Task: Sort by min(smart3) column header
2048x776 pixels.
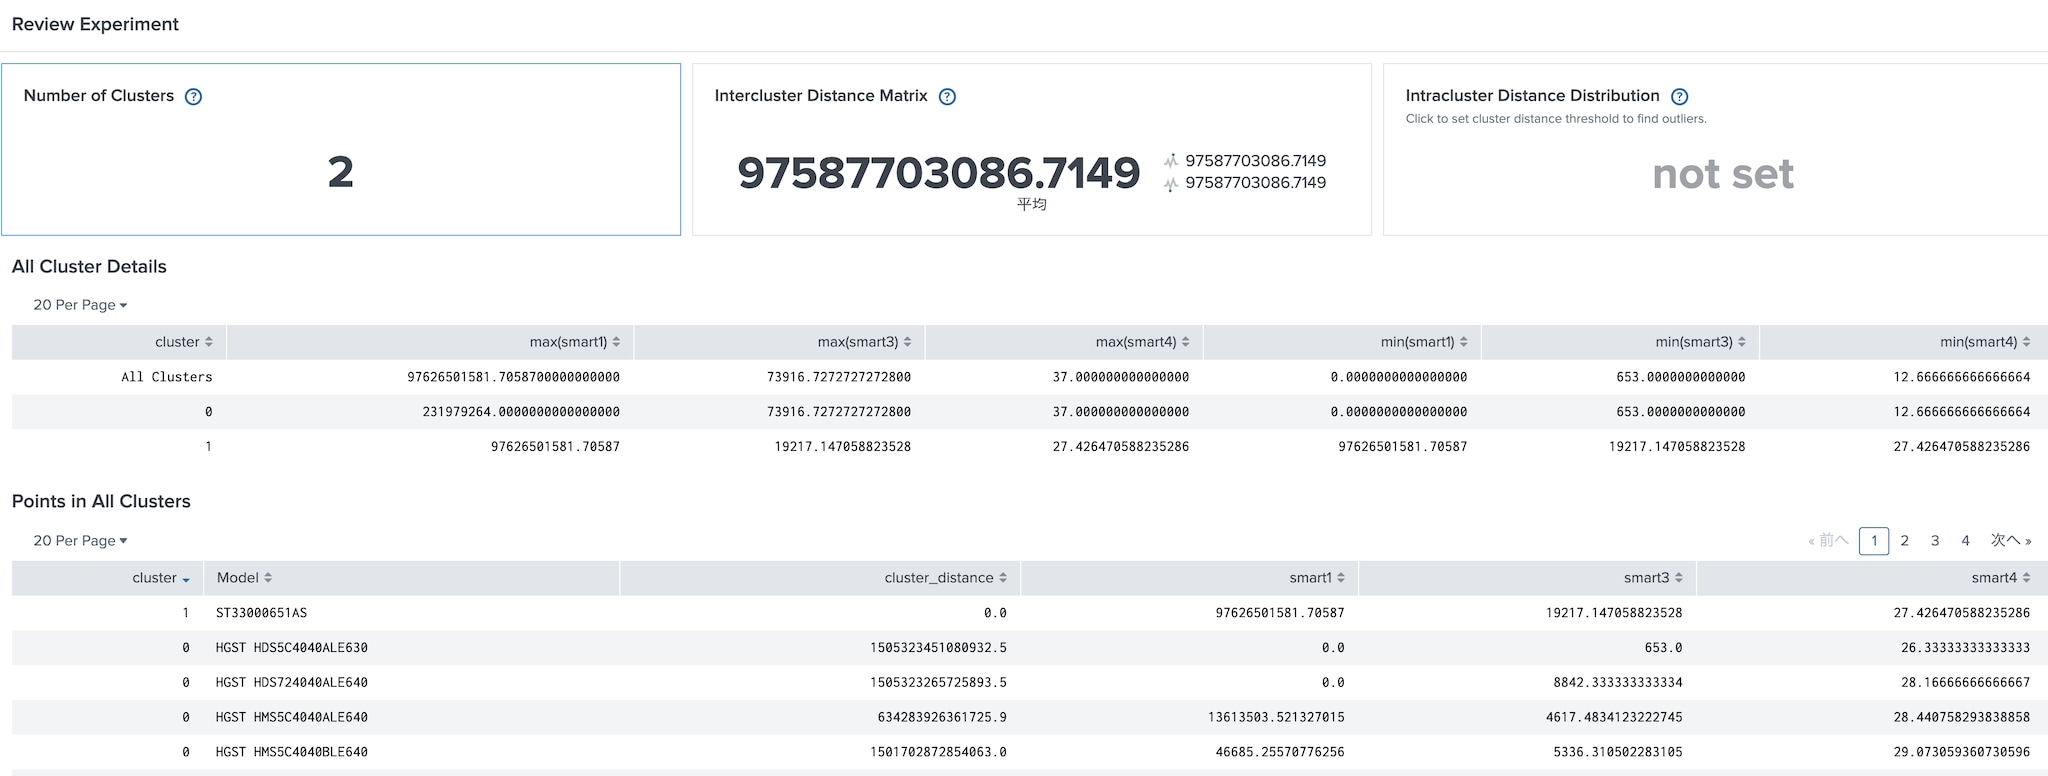Action: 1700,342
